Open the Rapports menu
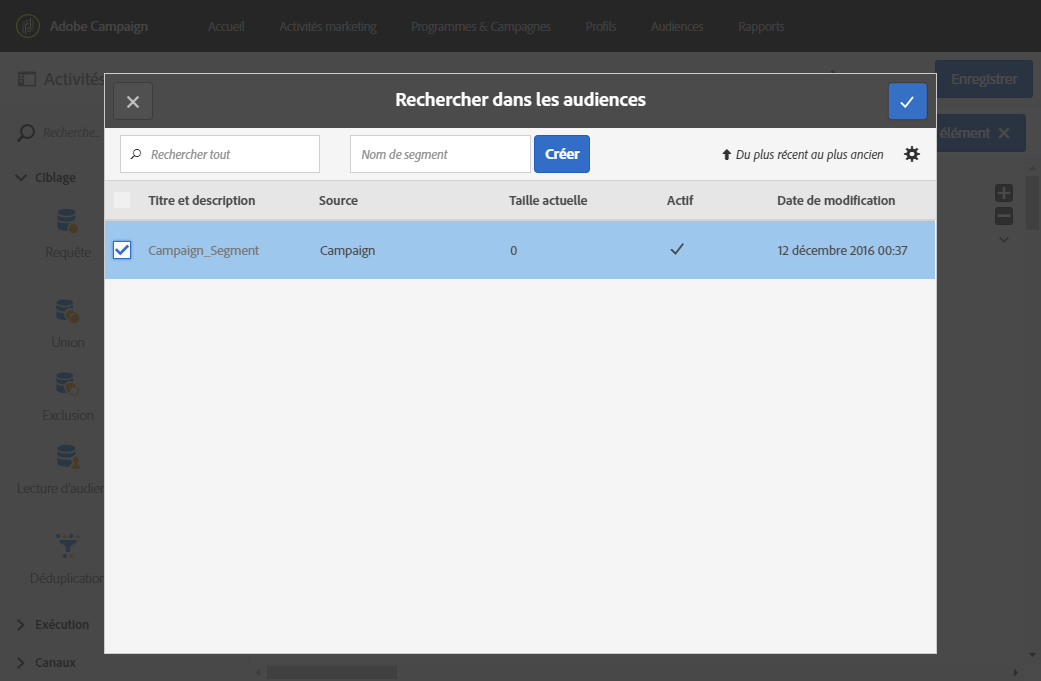 761,27
